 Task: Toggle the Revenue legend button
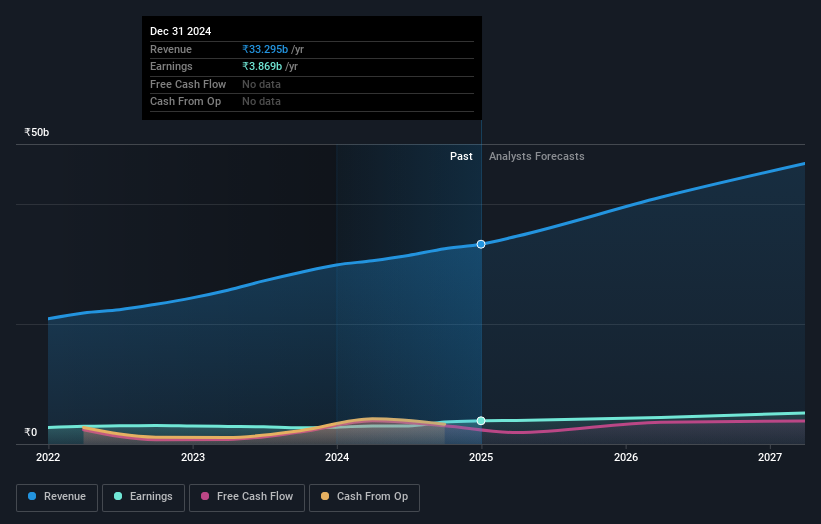click(x=57, y=497)
